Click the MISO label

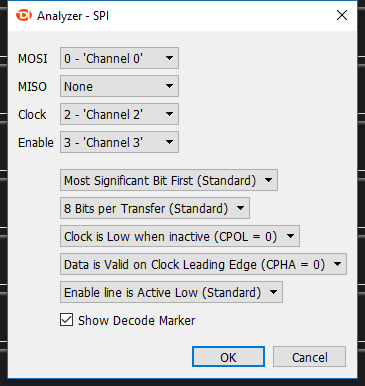[x=32, y=87]
